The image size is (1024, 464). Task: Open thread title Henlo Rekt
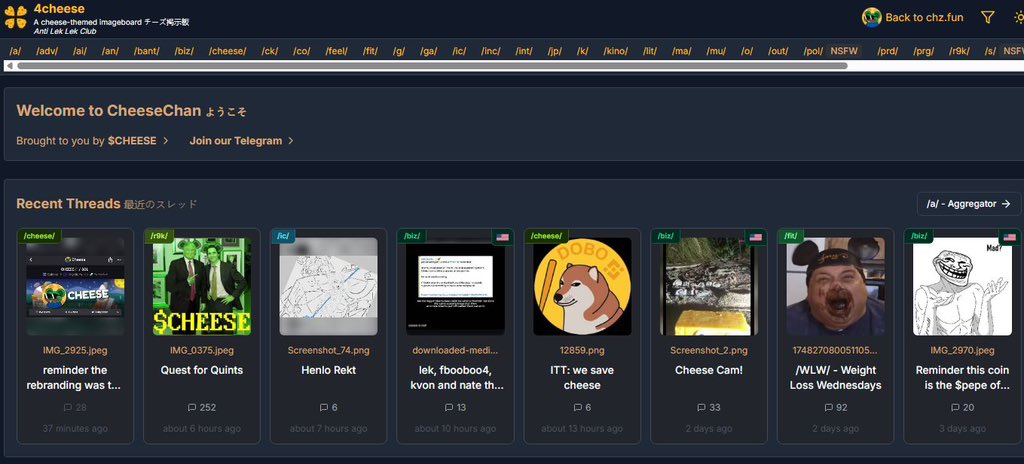(328, 370)
